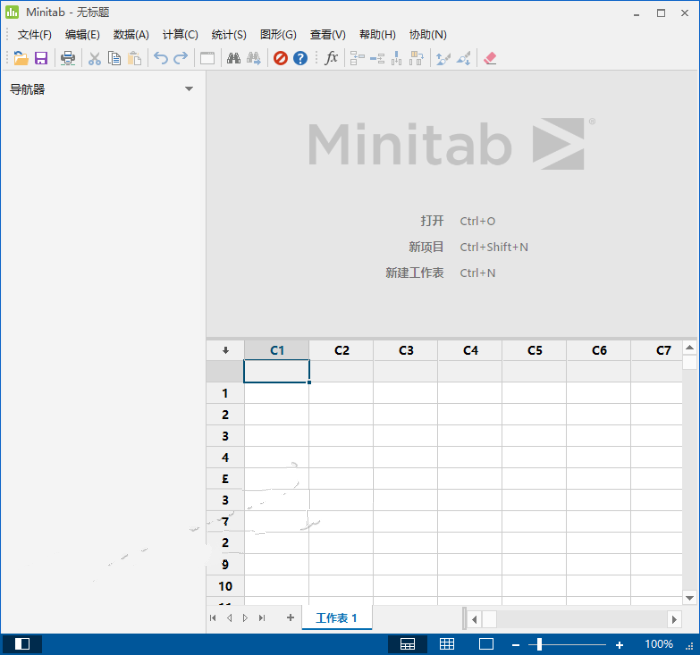
Task: Open the 编辑(E) menu
Action: point(82,34)
